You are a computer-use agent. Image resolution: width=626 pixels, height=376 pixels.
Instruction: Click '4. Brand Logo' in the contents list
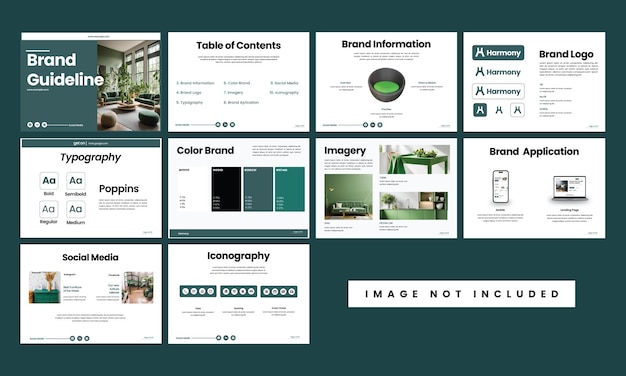[x=189, y=93]
